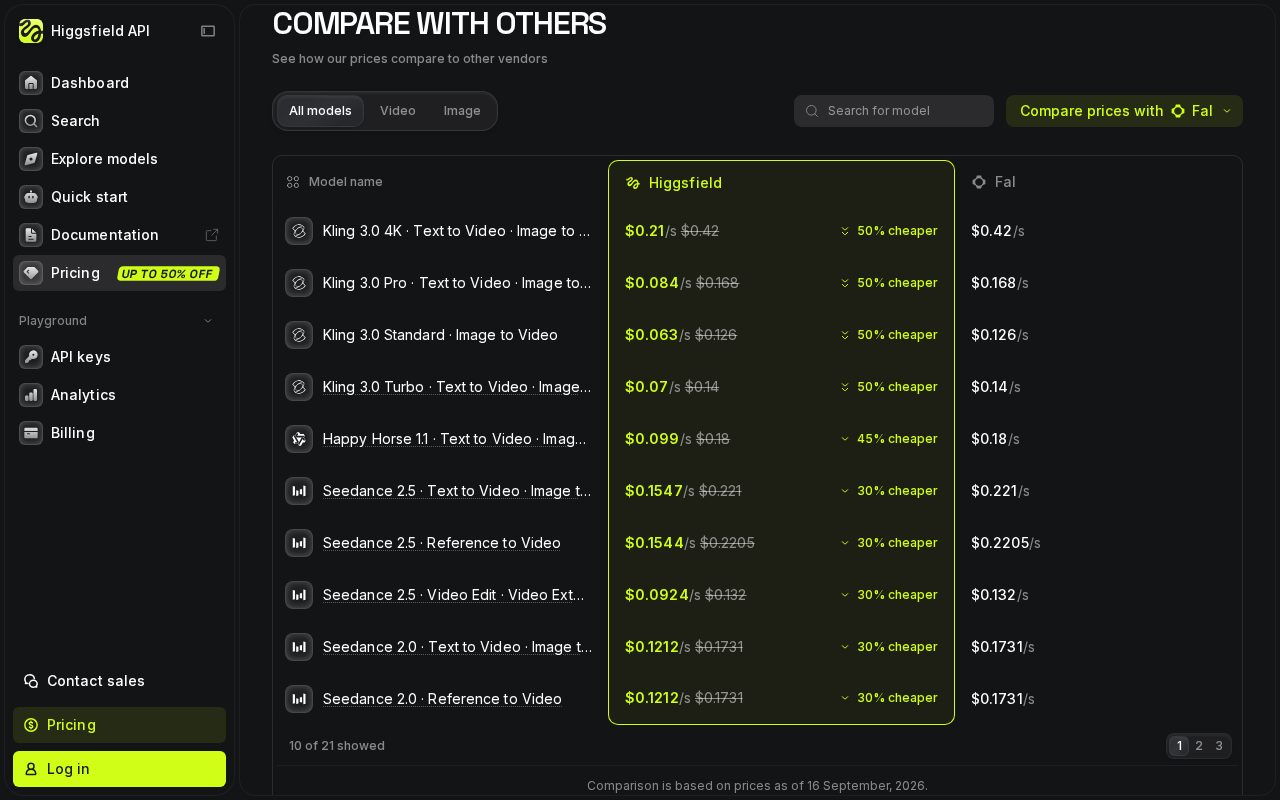The height and width of the screenshot is (800, 1280).
Task: Click the 45% cheaper label
Action: (x=889, y=439)
